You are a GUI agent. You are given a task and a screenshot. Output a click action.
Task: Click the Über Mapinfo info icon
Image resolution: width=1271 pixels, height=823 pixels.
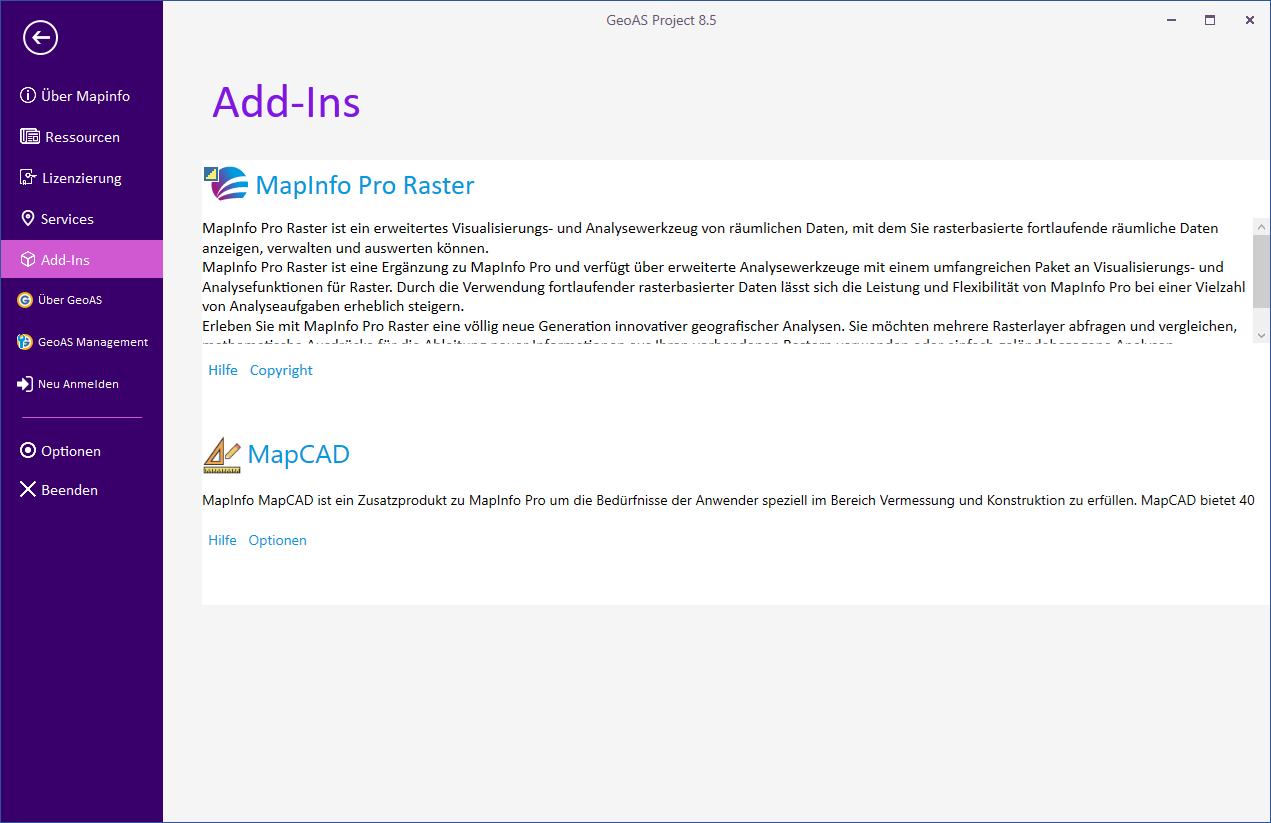click(28, 96)
